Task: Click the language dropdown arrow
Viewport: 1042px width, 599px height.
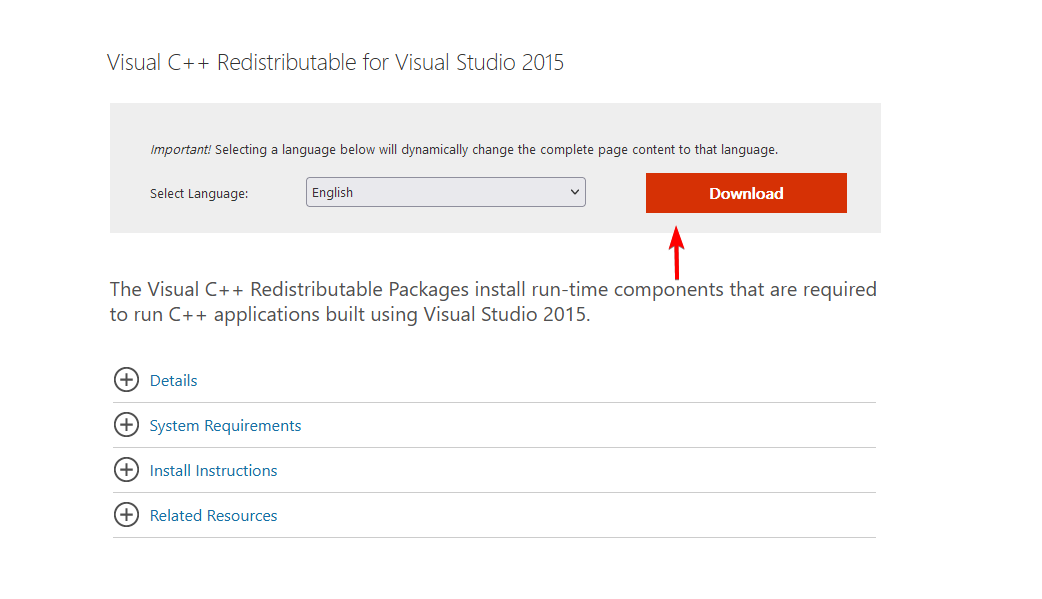Action: point(574,191)
